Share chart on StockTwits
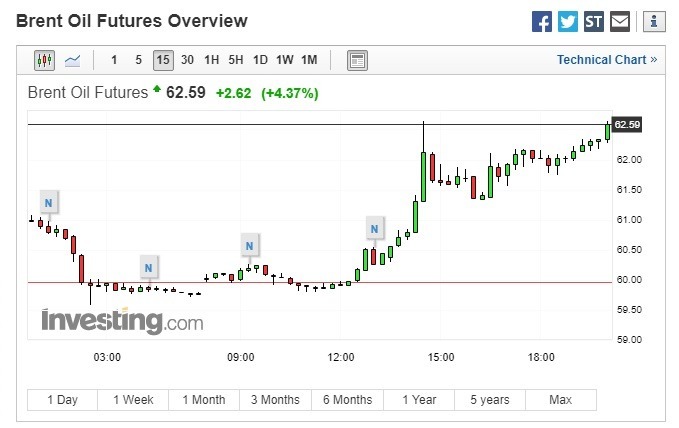Screen dimensions: 679x428 [x=594, y=21]
